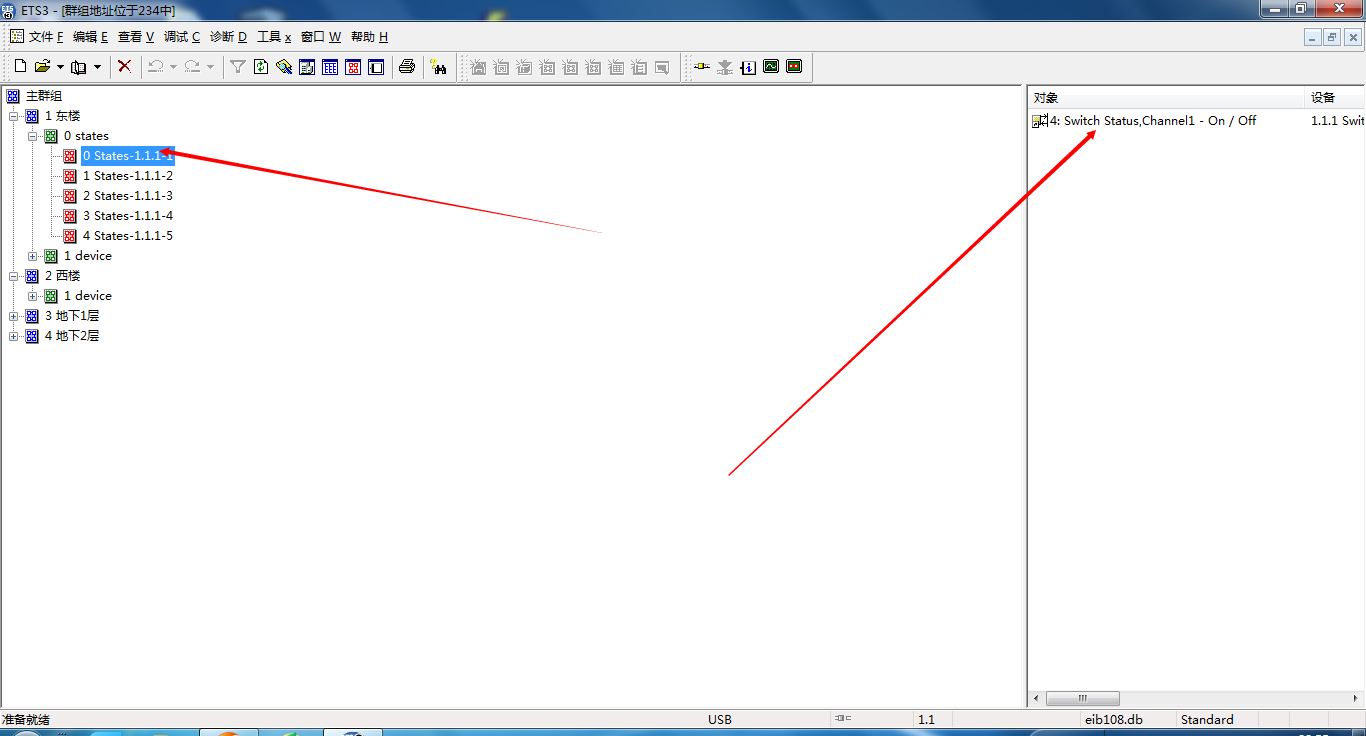Image resolution: width=1366 pixels, height=736 pixels.
Task: Click the red group addresses view icon
Action: point(353,67)
